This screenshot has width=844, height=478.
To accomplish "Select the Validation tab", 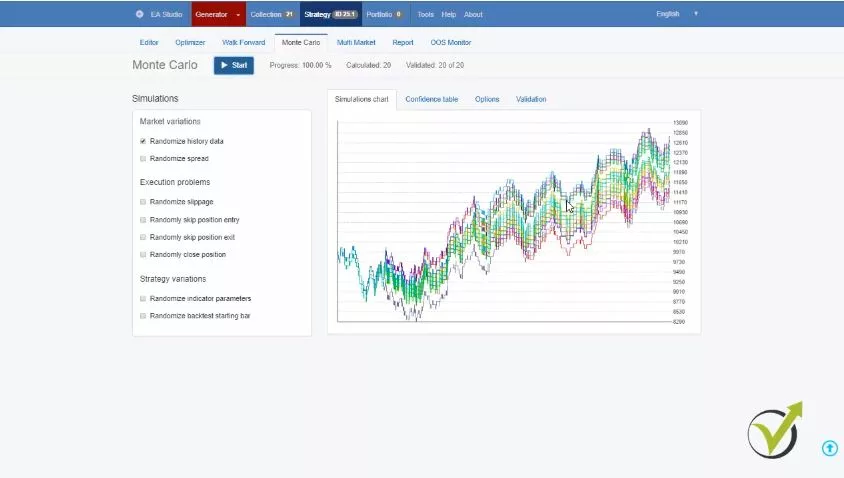I will [531, 99].
